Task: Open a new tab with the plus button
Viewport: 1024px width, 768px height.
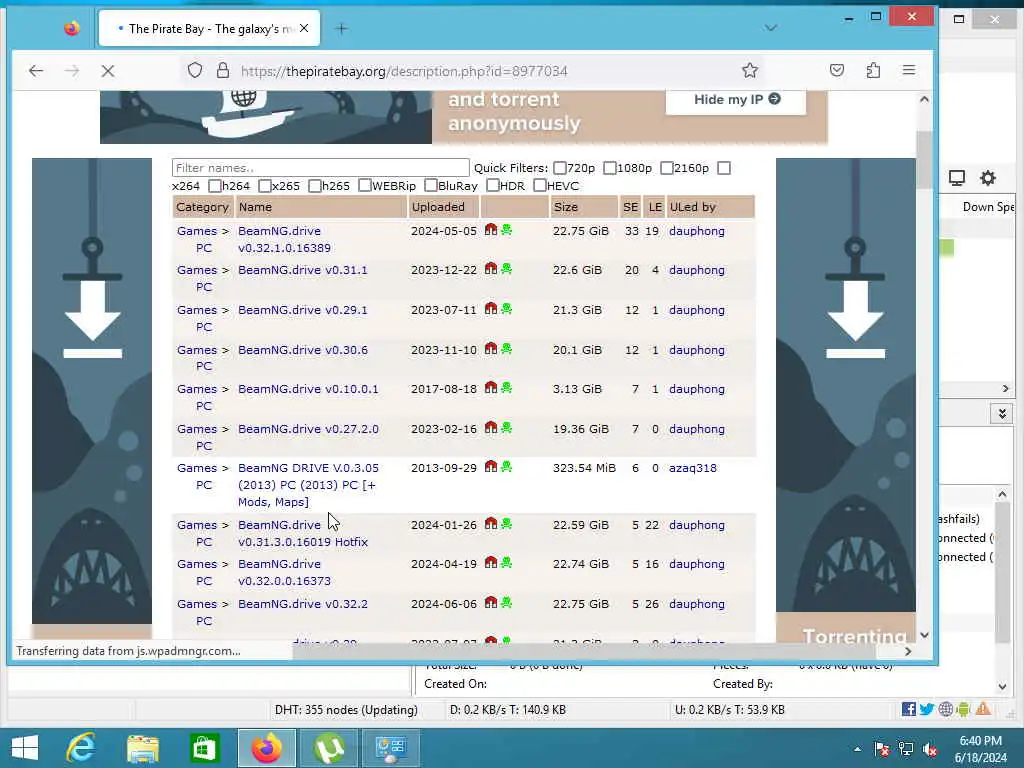Action: 341,29
